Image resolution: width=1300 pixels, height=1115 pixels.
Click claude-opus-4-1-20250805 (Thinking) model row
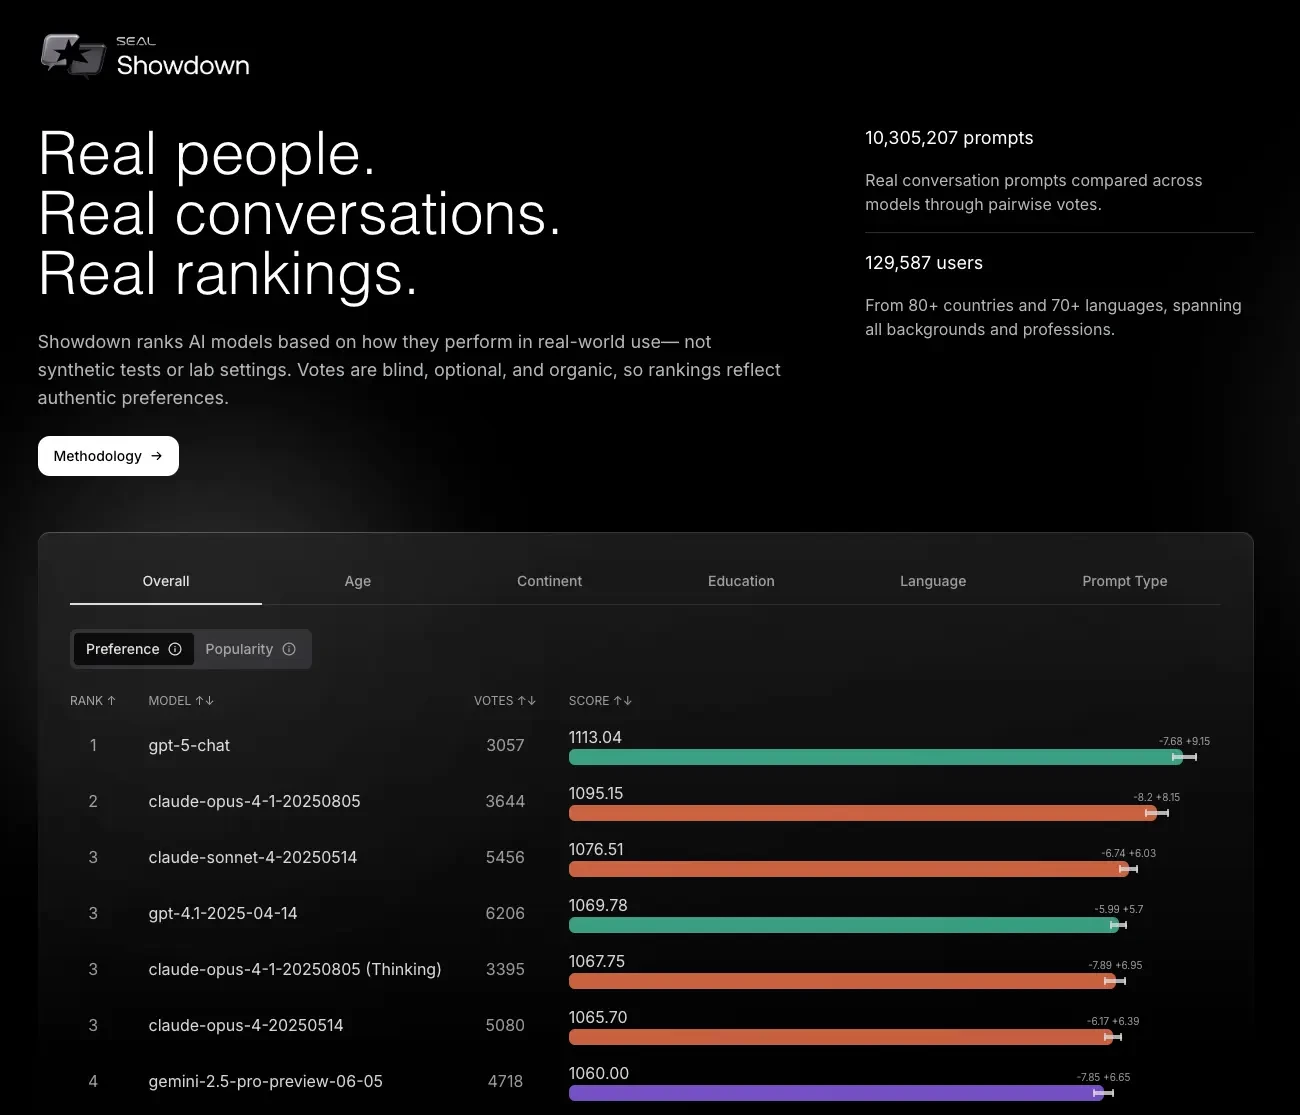[294, 969]
